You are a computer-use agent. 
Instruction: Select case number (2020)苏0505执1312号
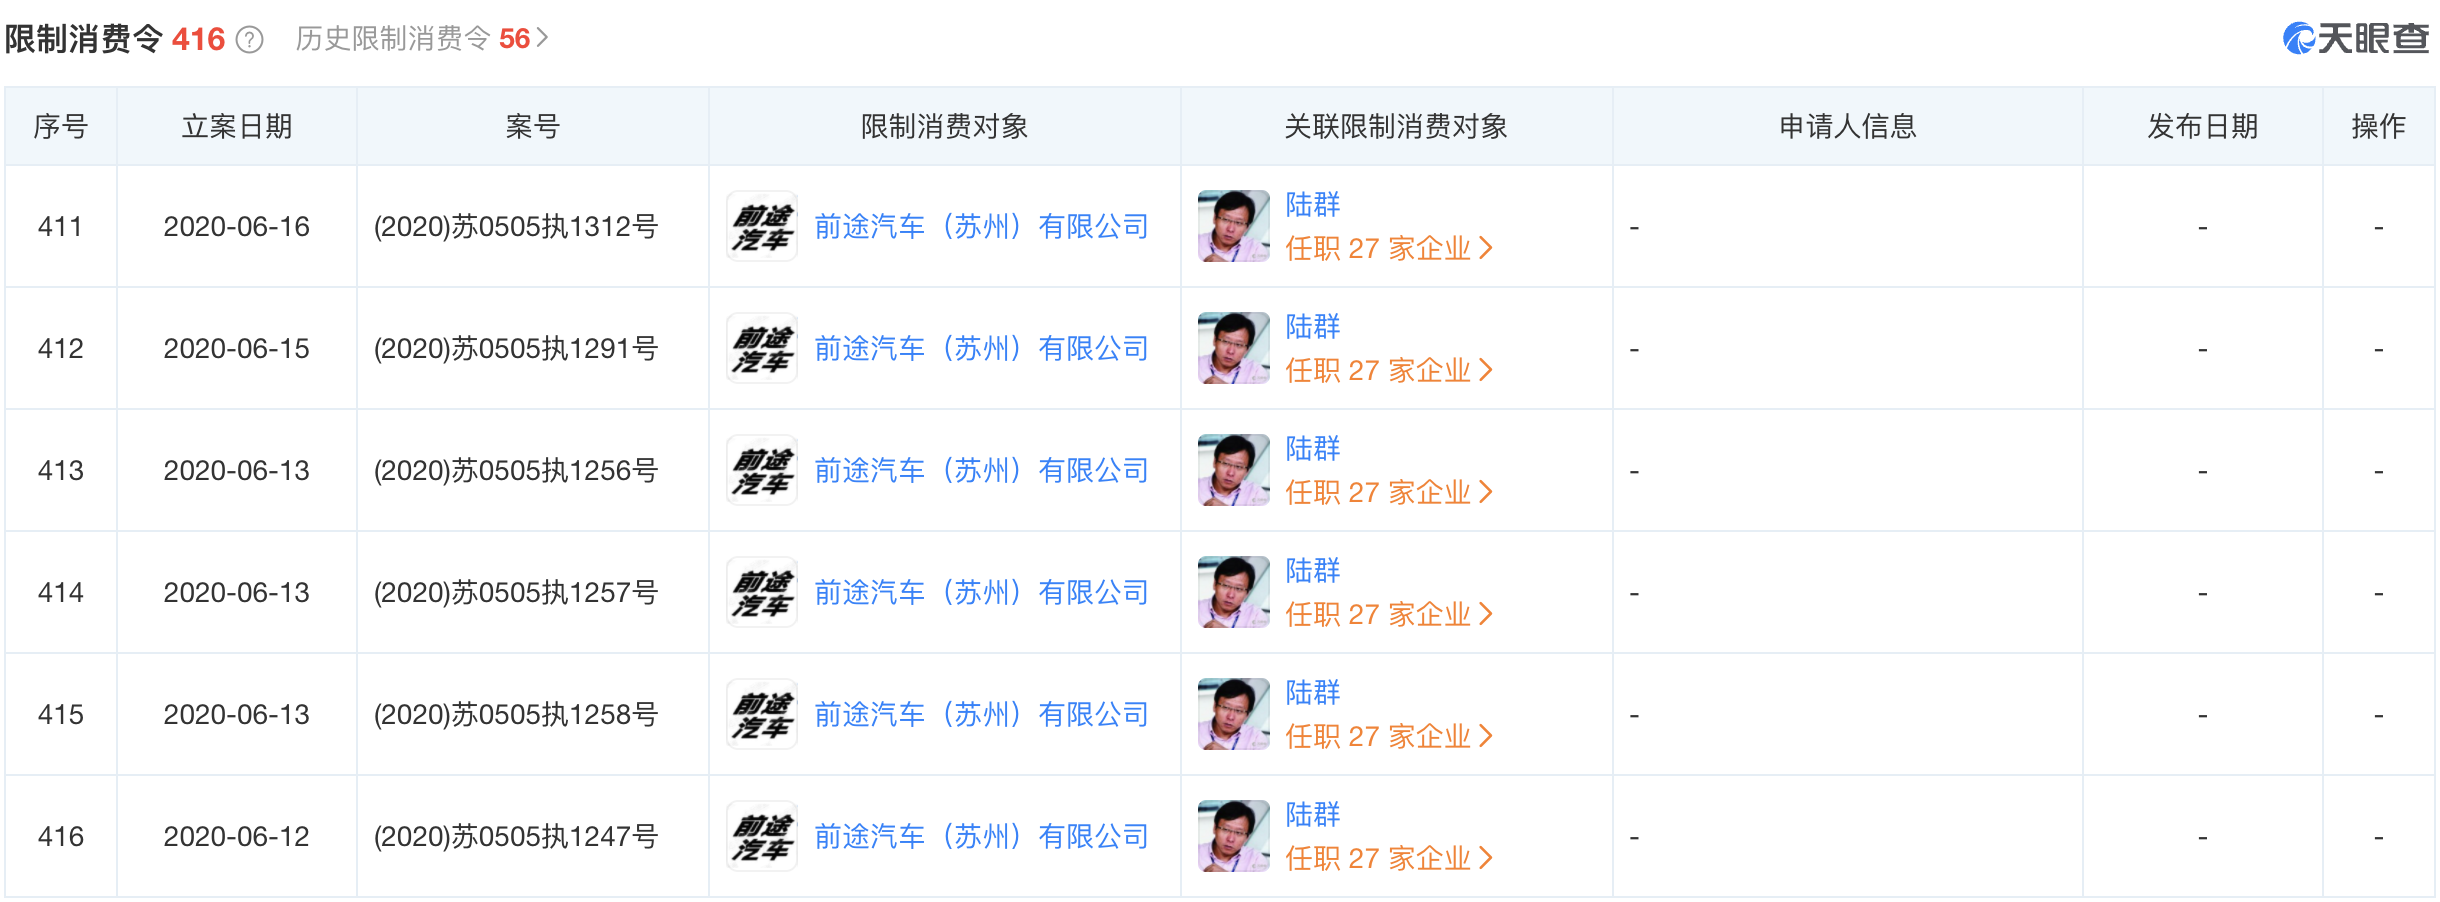point(516,227)
